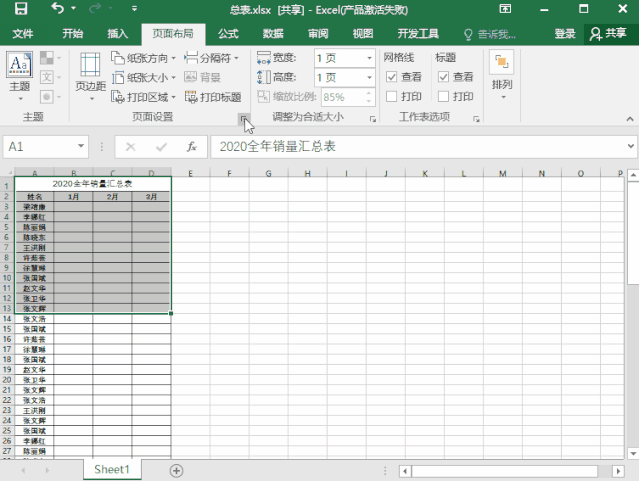This screenshot has height=481, width=639.
Task: Open 纸张大小 paper size dropdown
Action: point(143,77)
